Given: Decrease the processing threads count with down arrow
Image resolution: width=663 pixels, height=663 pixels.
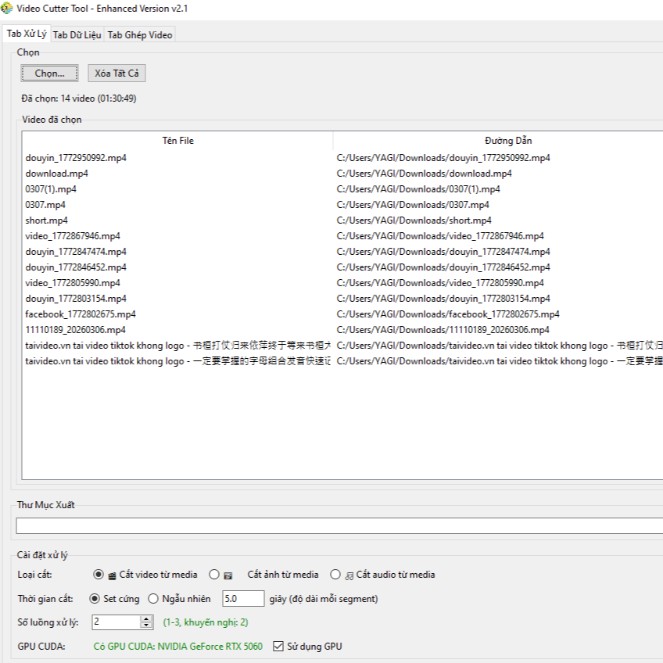Looking at the screenshot, I should [145, 626].
